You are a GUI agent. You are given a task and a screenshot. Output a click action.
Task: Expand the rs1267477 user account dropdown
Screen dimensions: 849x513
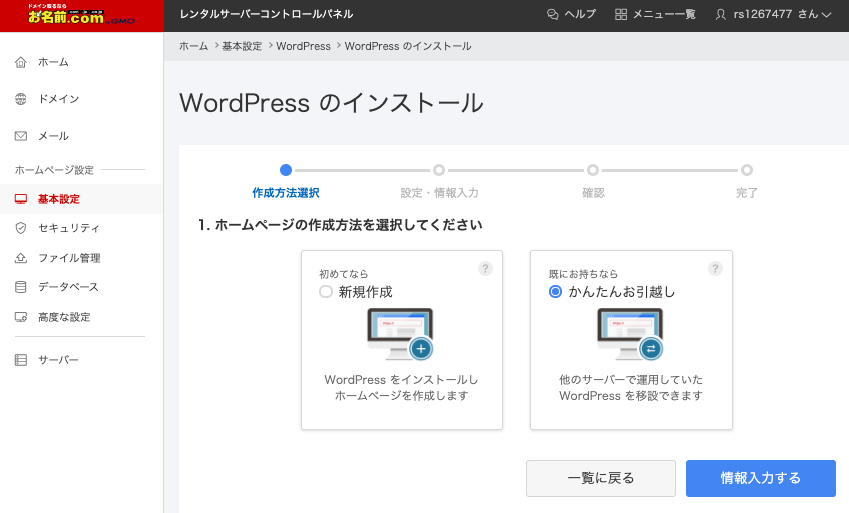click(773, 14)
